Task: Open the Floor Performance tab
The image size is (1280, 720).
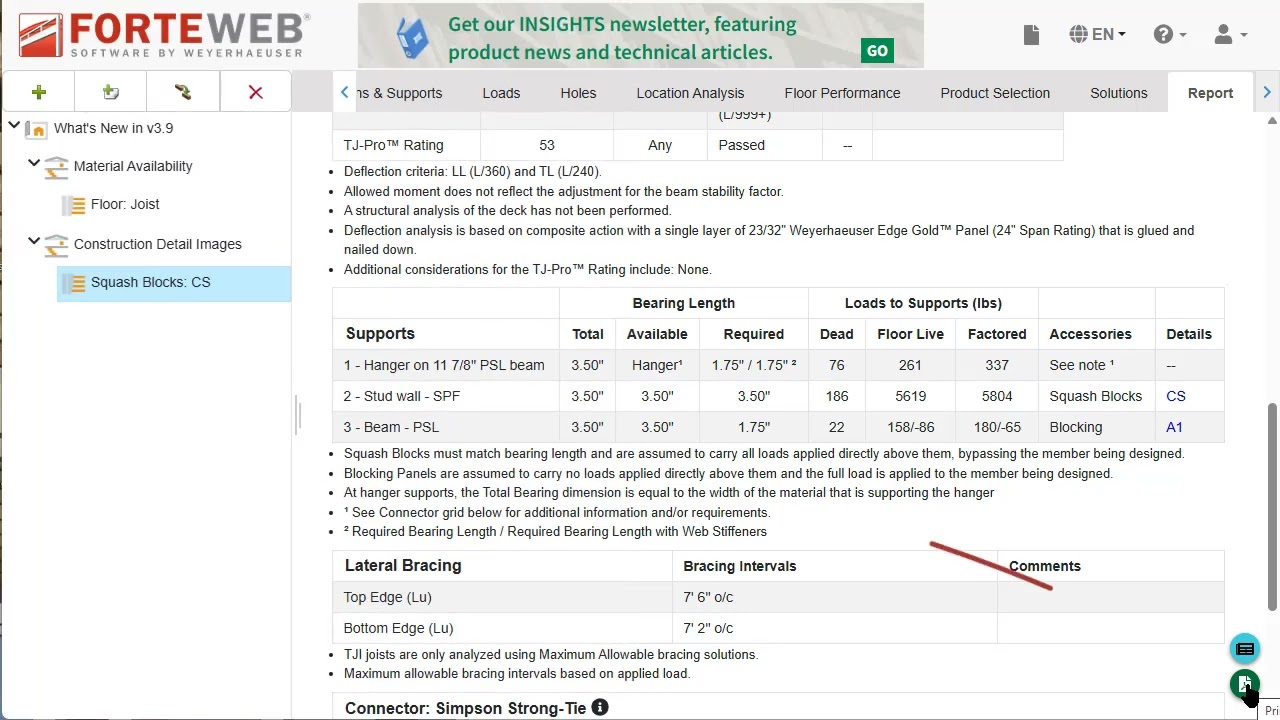Action: [x=842, y=93]
